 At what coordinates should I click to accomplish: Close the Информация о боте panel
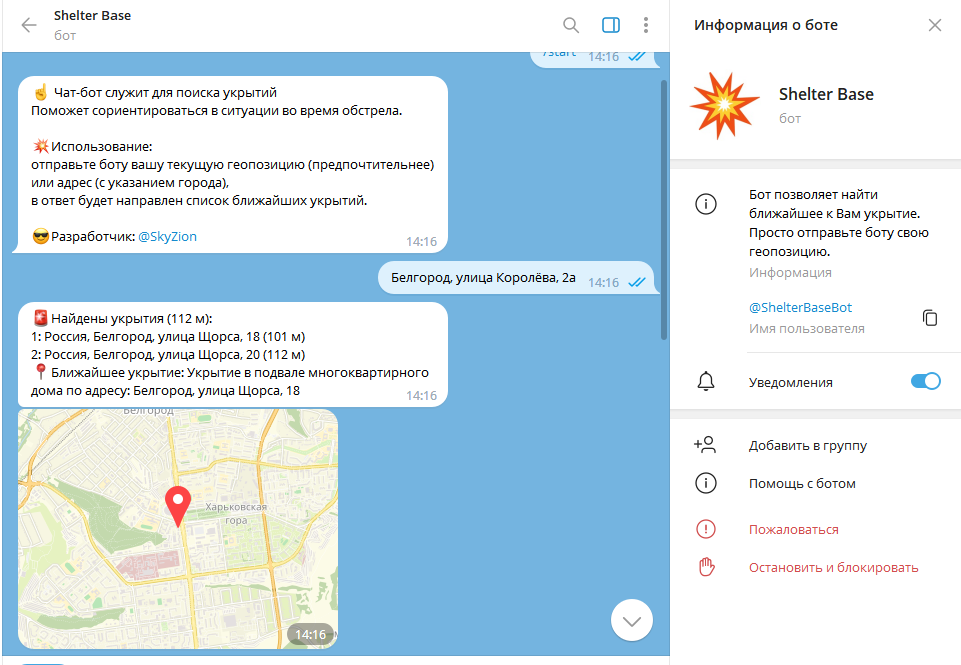pos(935,25)
